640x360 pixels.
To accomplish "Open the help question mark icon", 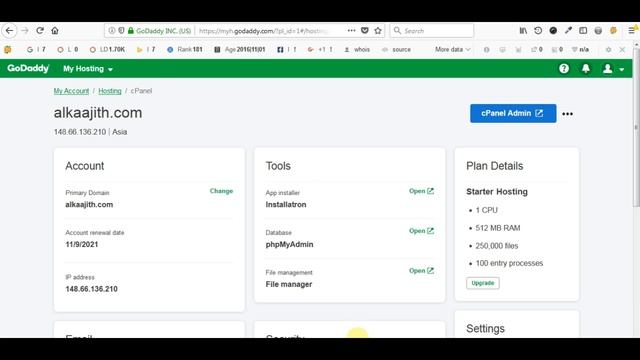I will 564,69.
